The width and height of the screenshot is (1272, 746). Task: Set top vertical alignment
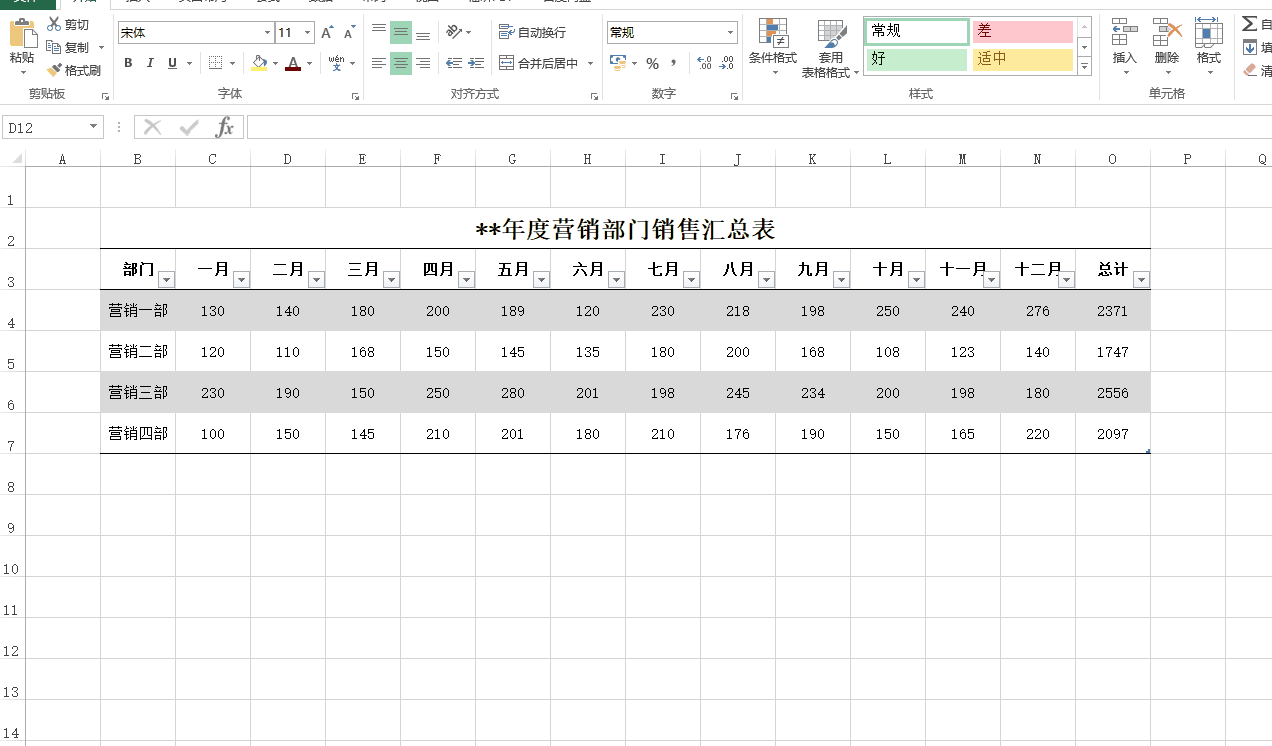pyautogui.click(x=379, y=32)
